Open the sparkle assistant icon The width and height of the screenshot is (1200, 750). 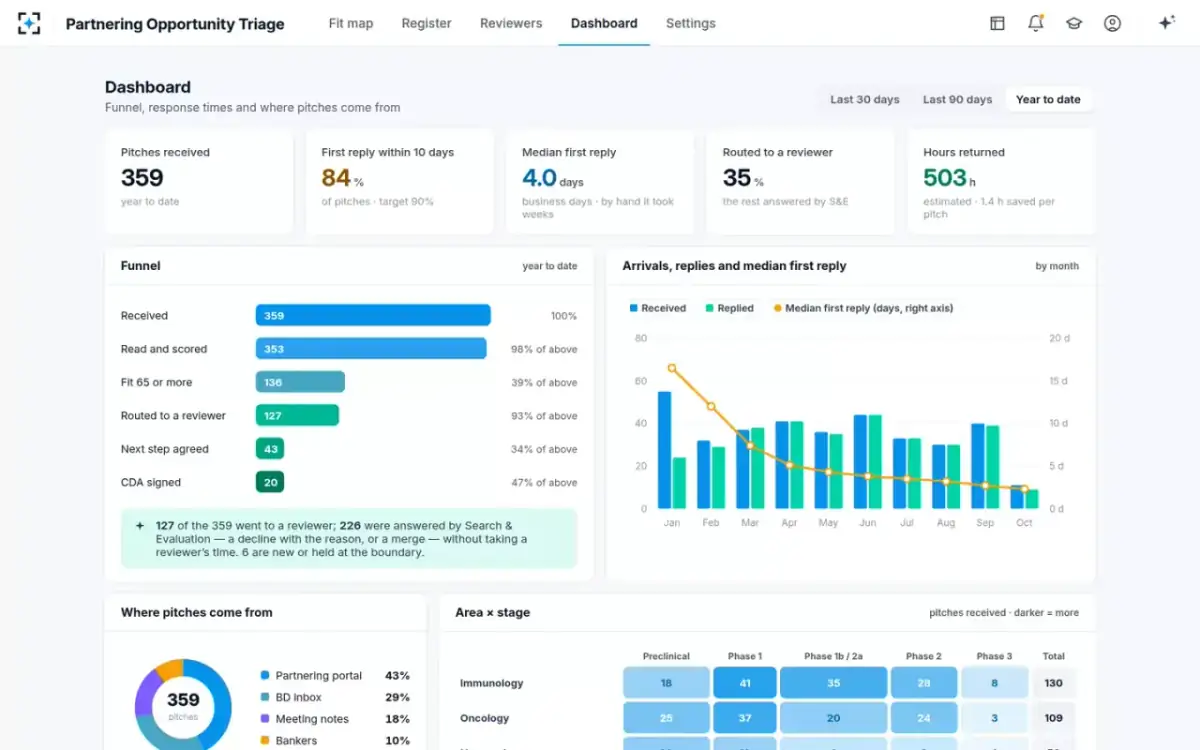[1166, 23]
